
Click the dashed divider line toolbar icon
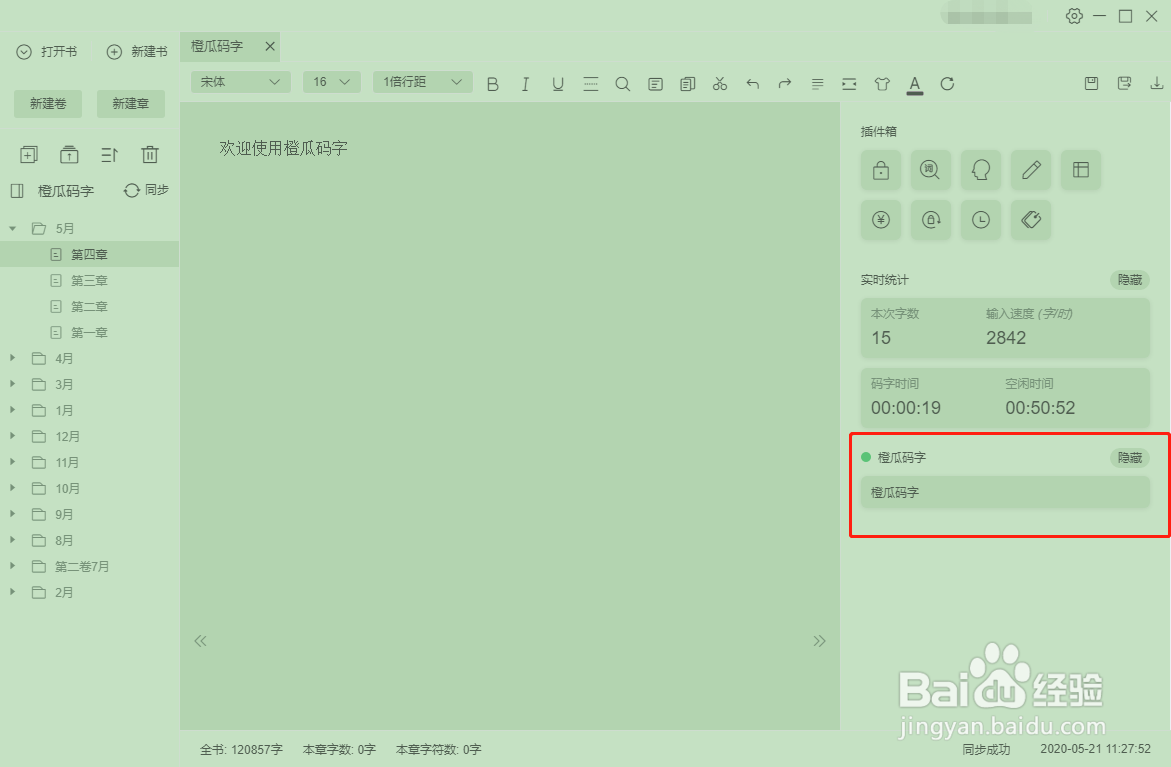tap(591, 84)
